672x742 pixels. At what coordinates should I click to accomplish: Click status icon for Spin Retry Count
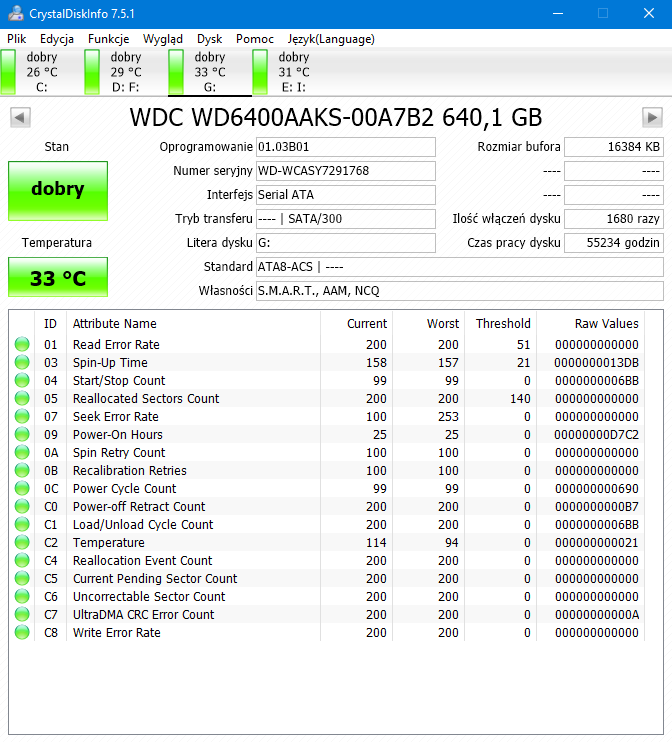(x=22, y=452)
